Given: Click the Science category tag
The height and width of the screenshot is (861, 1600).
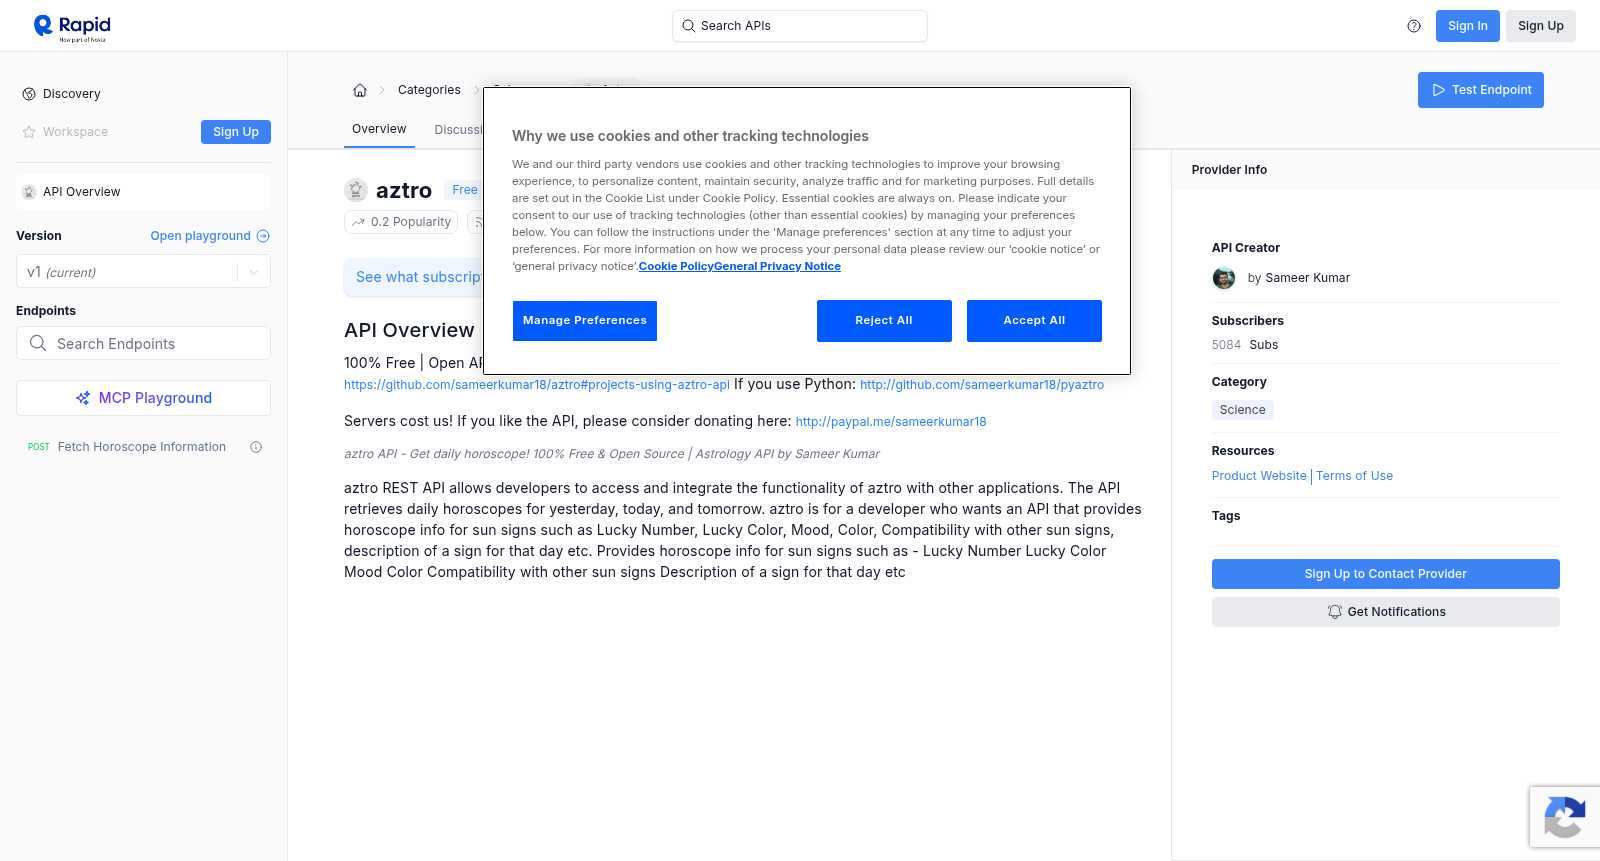Looking at the screenshot, I should tap(1242, 410).
